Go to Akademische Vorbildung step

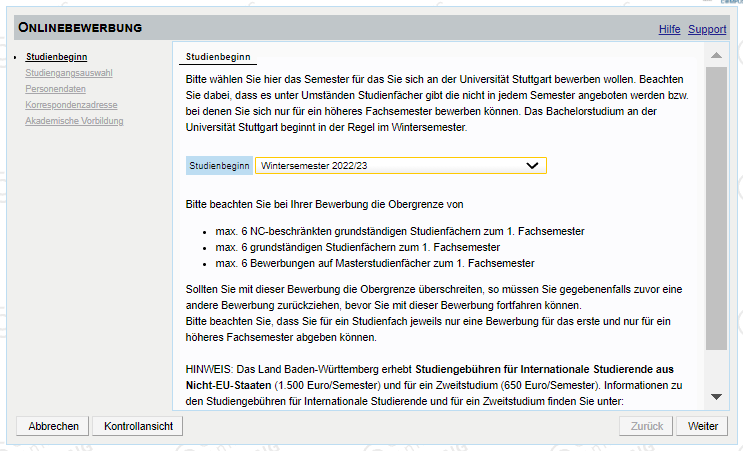pos(74,121)
